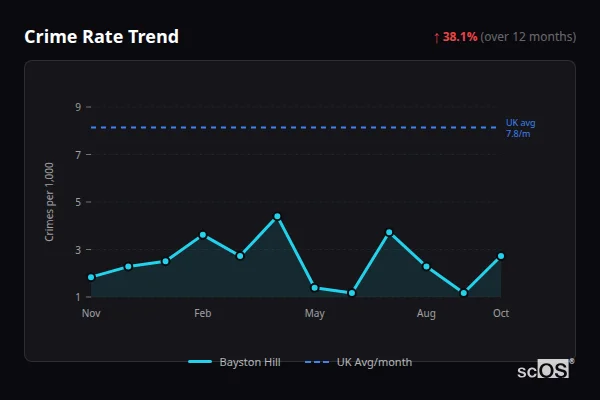
Task: Select the data point just before Oct (September)
Action: point(464,293)
